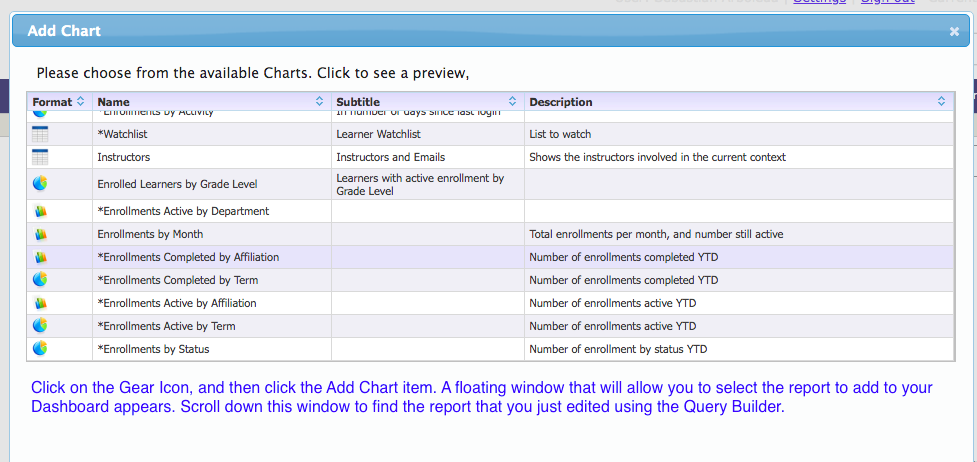The image size is (977, 462).
Task: Click bar chart icon for Enrollments Active by Affiliation
Action: (40, 303)
